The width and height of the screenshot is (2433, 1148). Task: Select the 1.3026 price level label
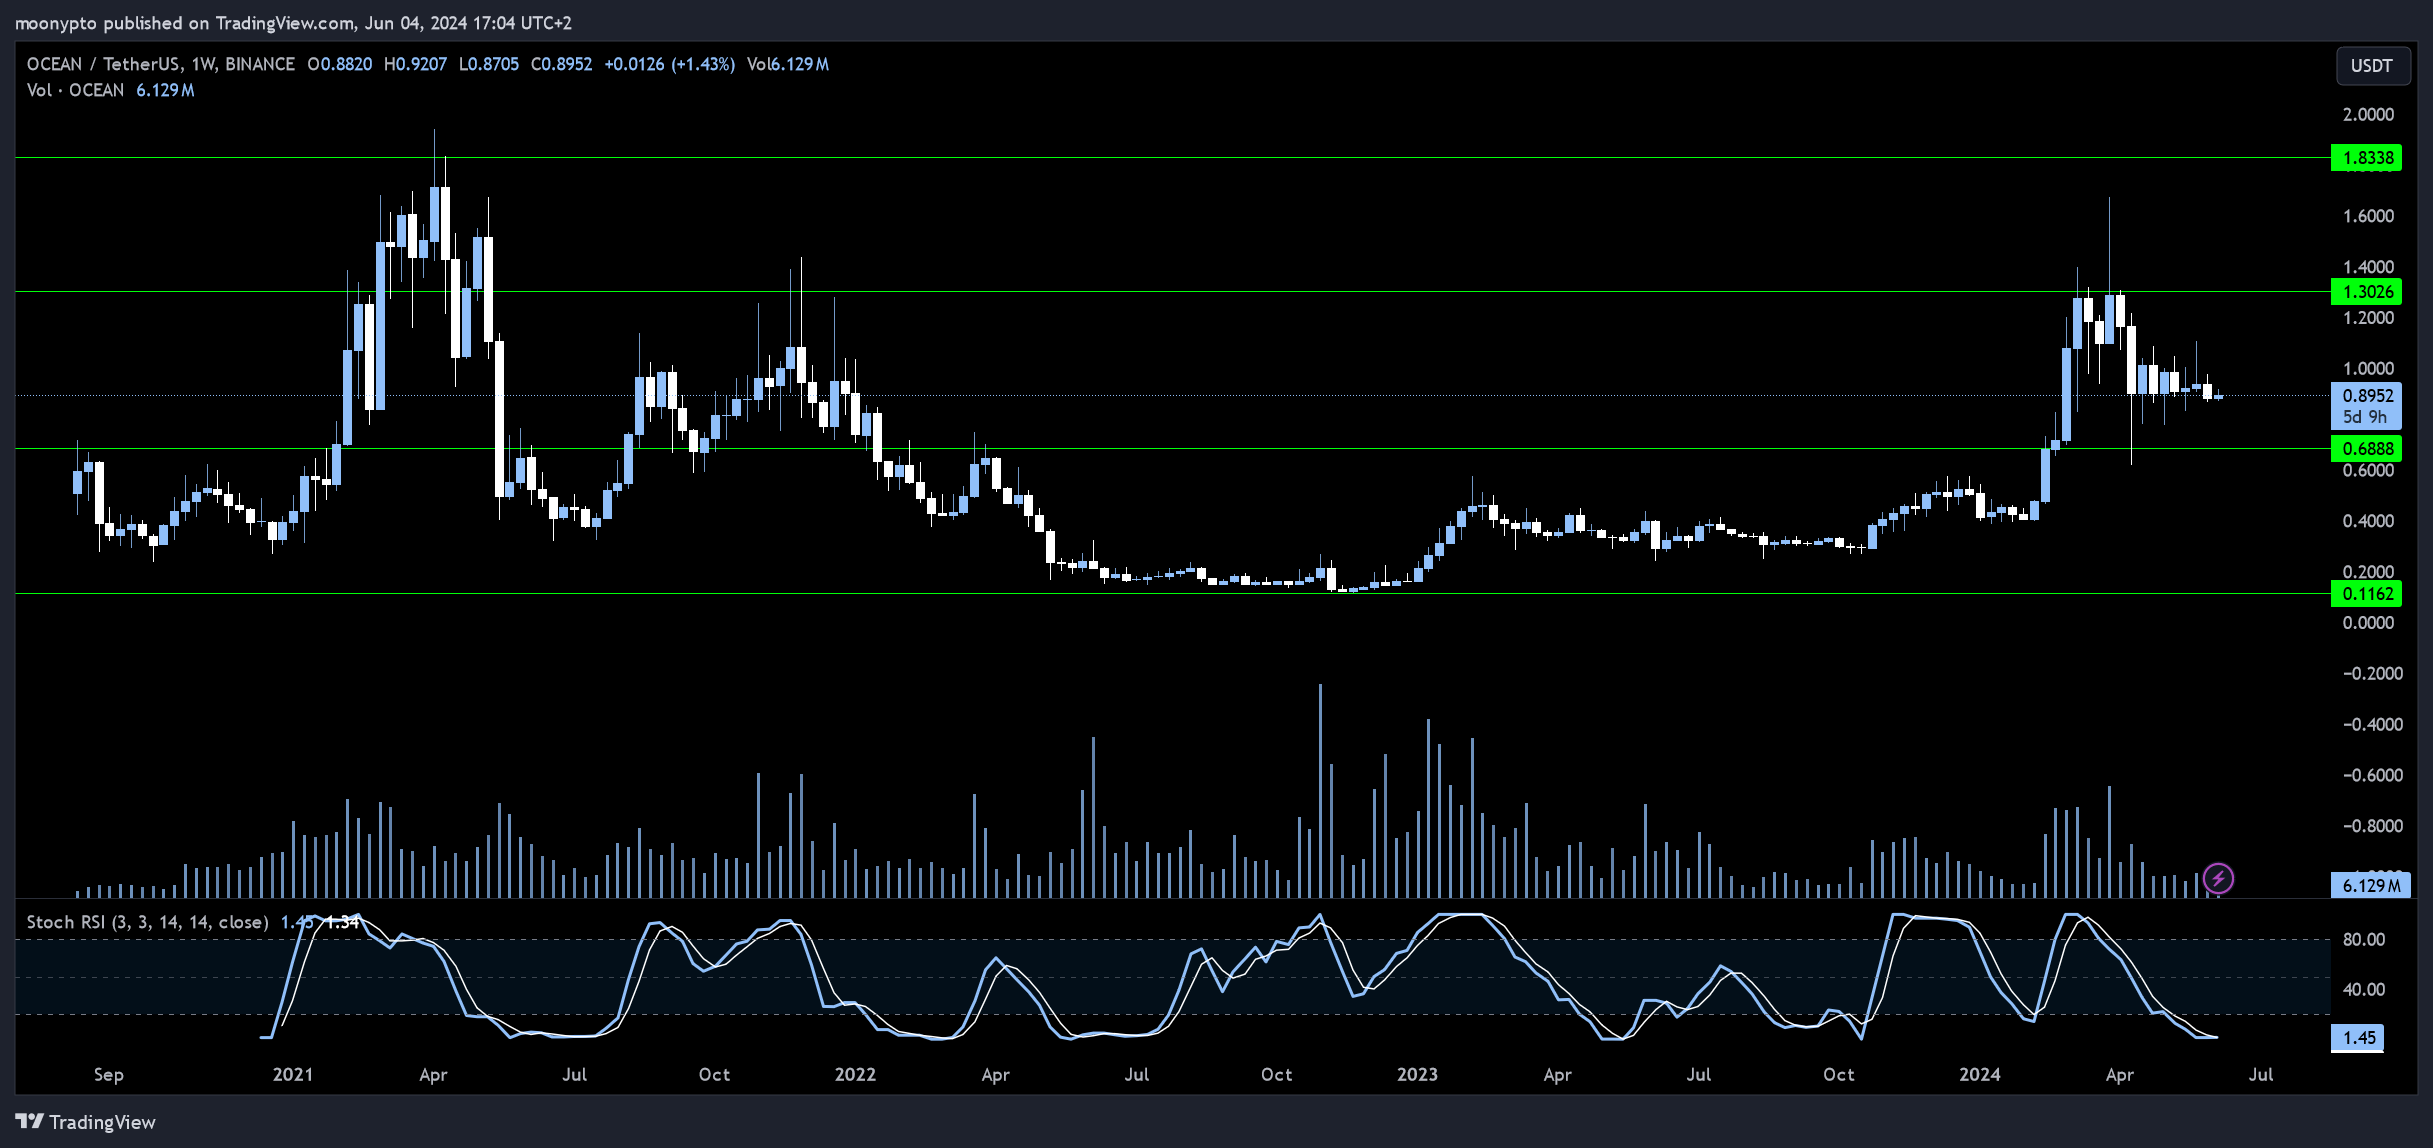tap(2366, 292)
